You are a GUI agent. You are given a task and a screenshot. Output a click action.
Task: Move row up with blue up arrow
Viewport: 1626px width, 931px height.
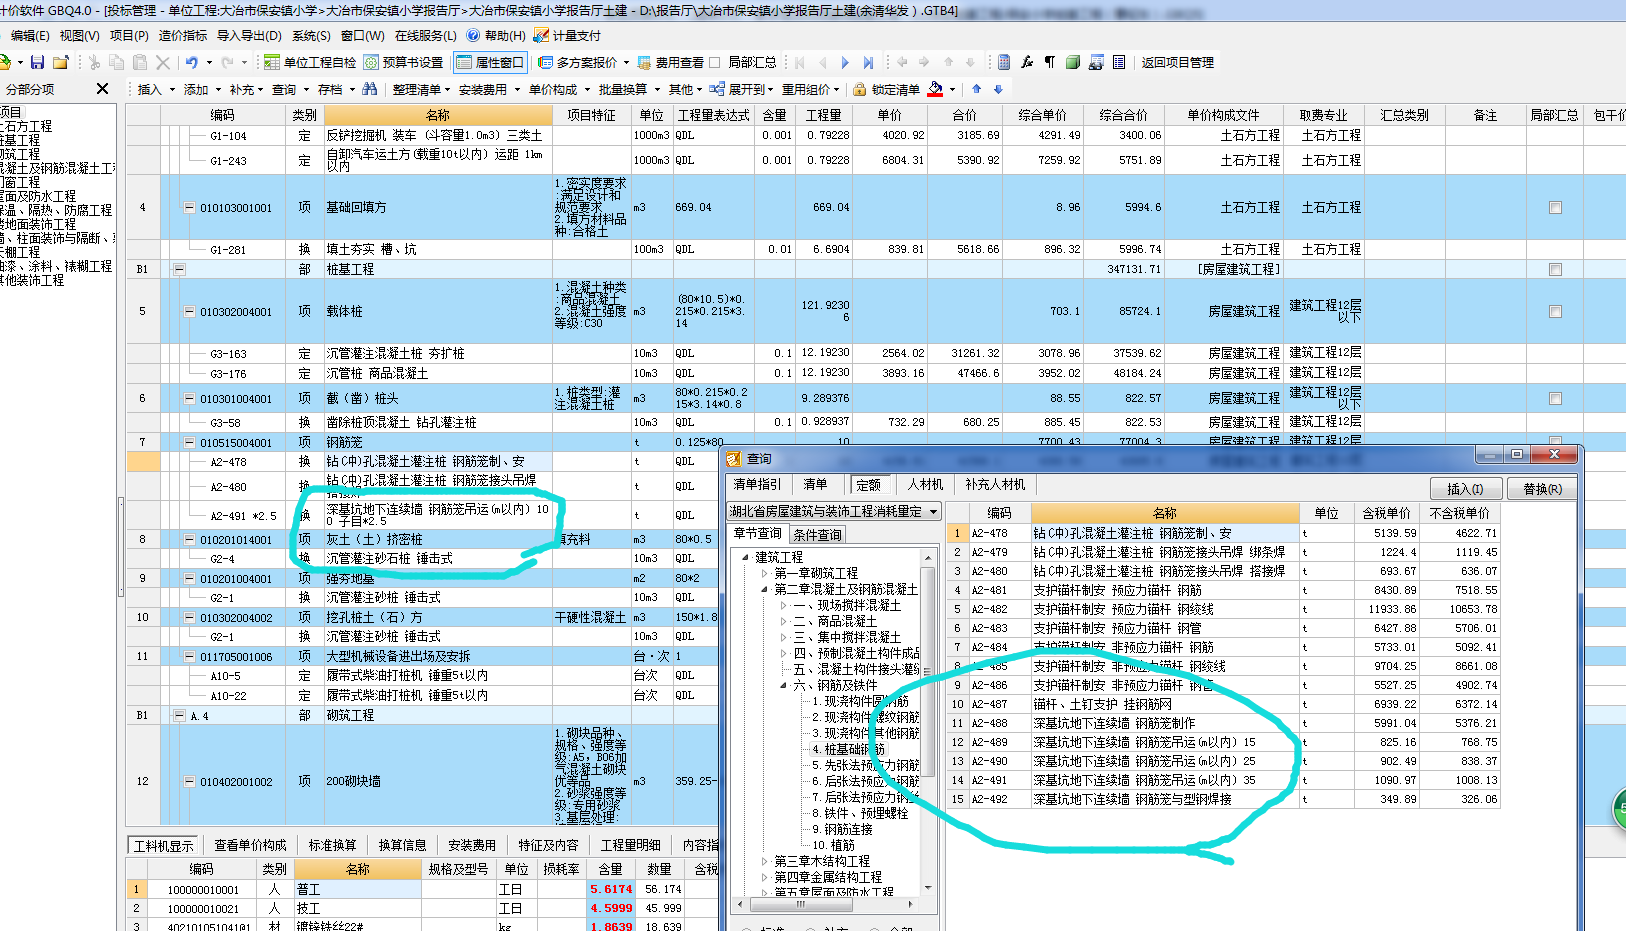(x=977, y=89)
